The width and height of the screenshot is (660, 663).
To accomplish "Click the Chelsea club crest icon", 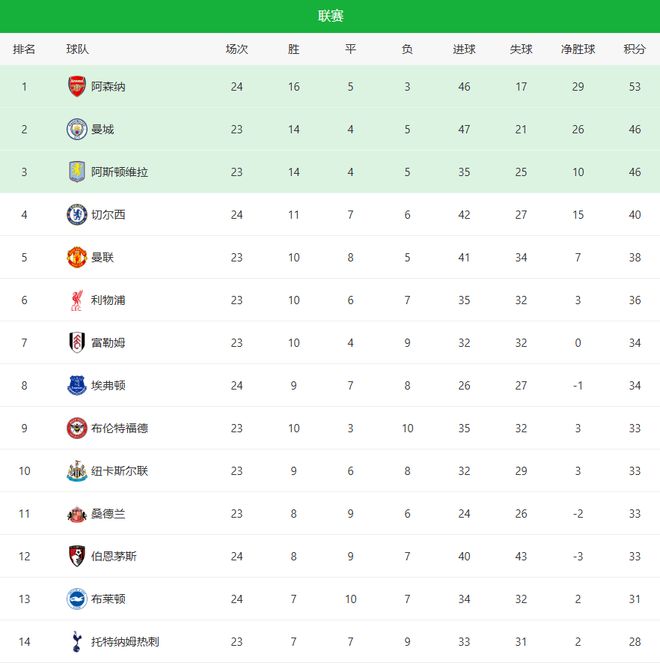I will 77,214.
